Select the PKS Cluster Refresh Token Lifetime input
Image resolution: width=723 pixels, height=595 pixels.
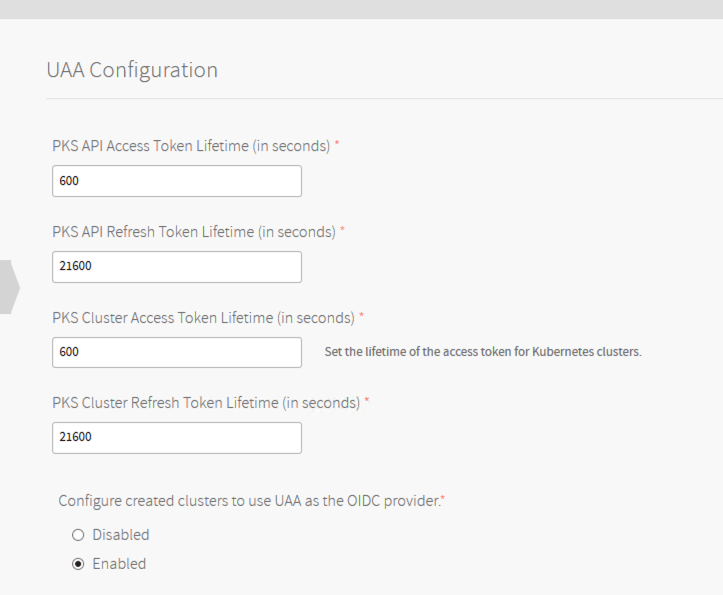pos(176,437)
